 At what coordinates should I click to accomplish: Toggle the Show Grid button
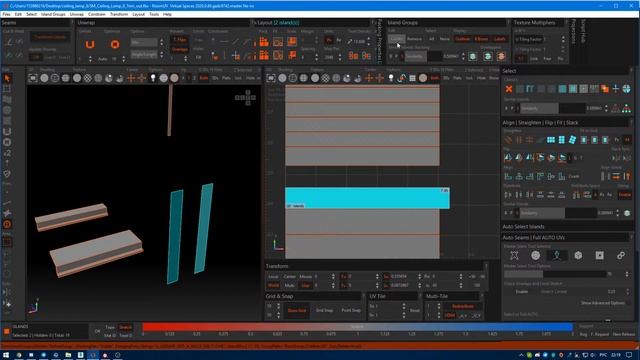(297, 311)
